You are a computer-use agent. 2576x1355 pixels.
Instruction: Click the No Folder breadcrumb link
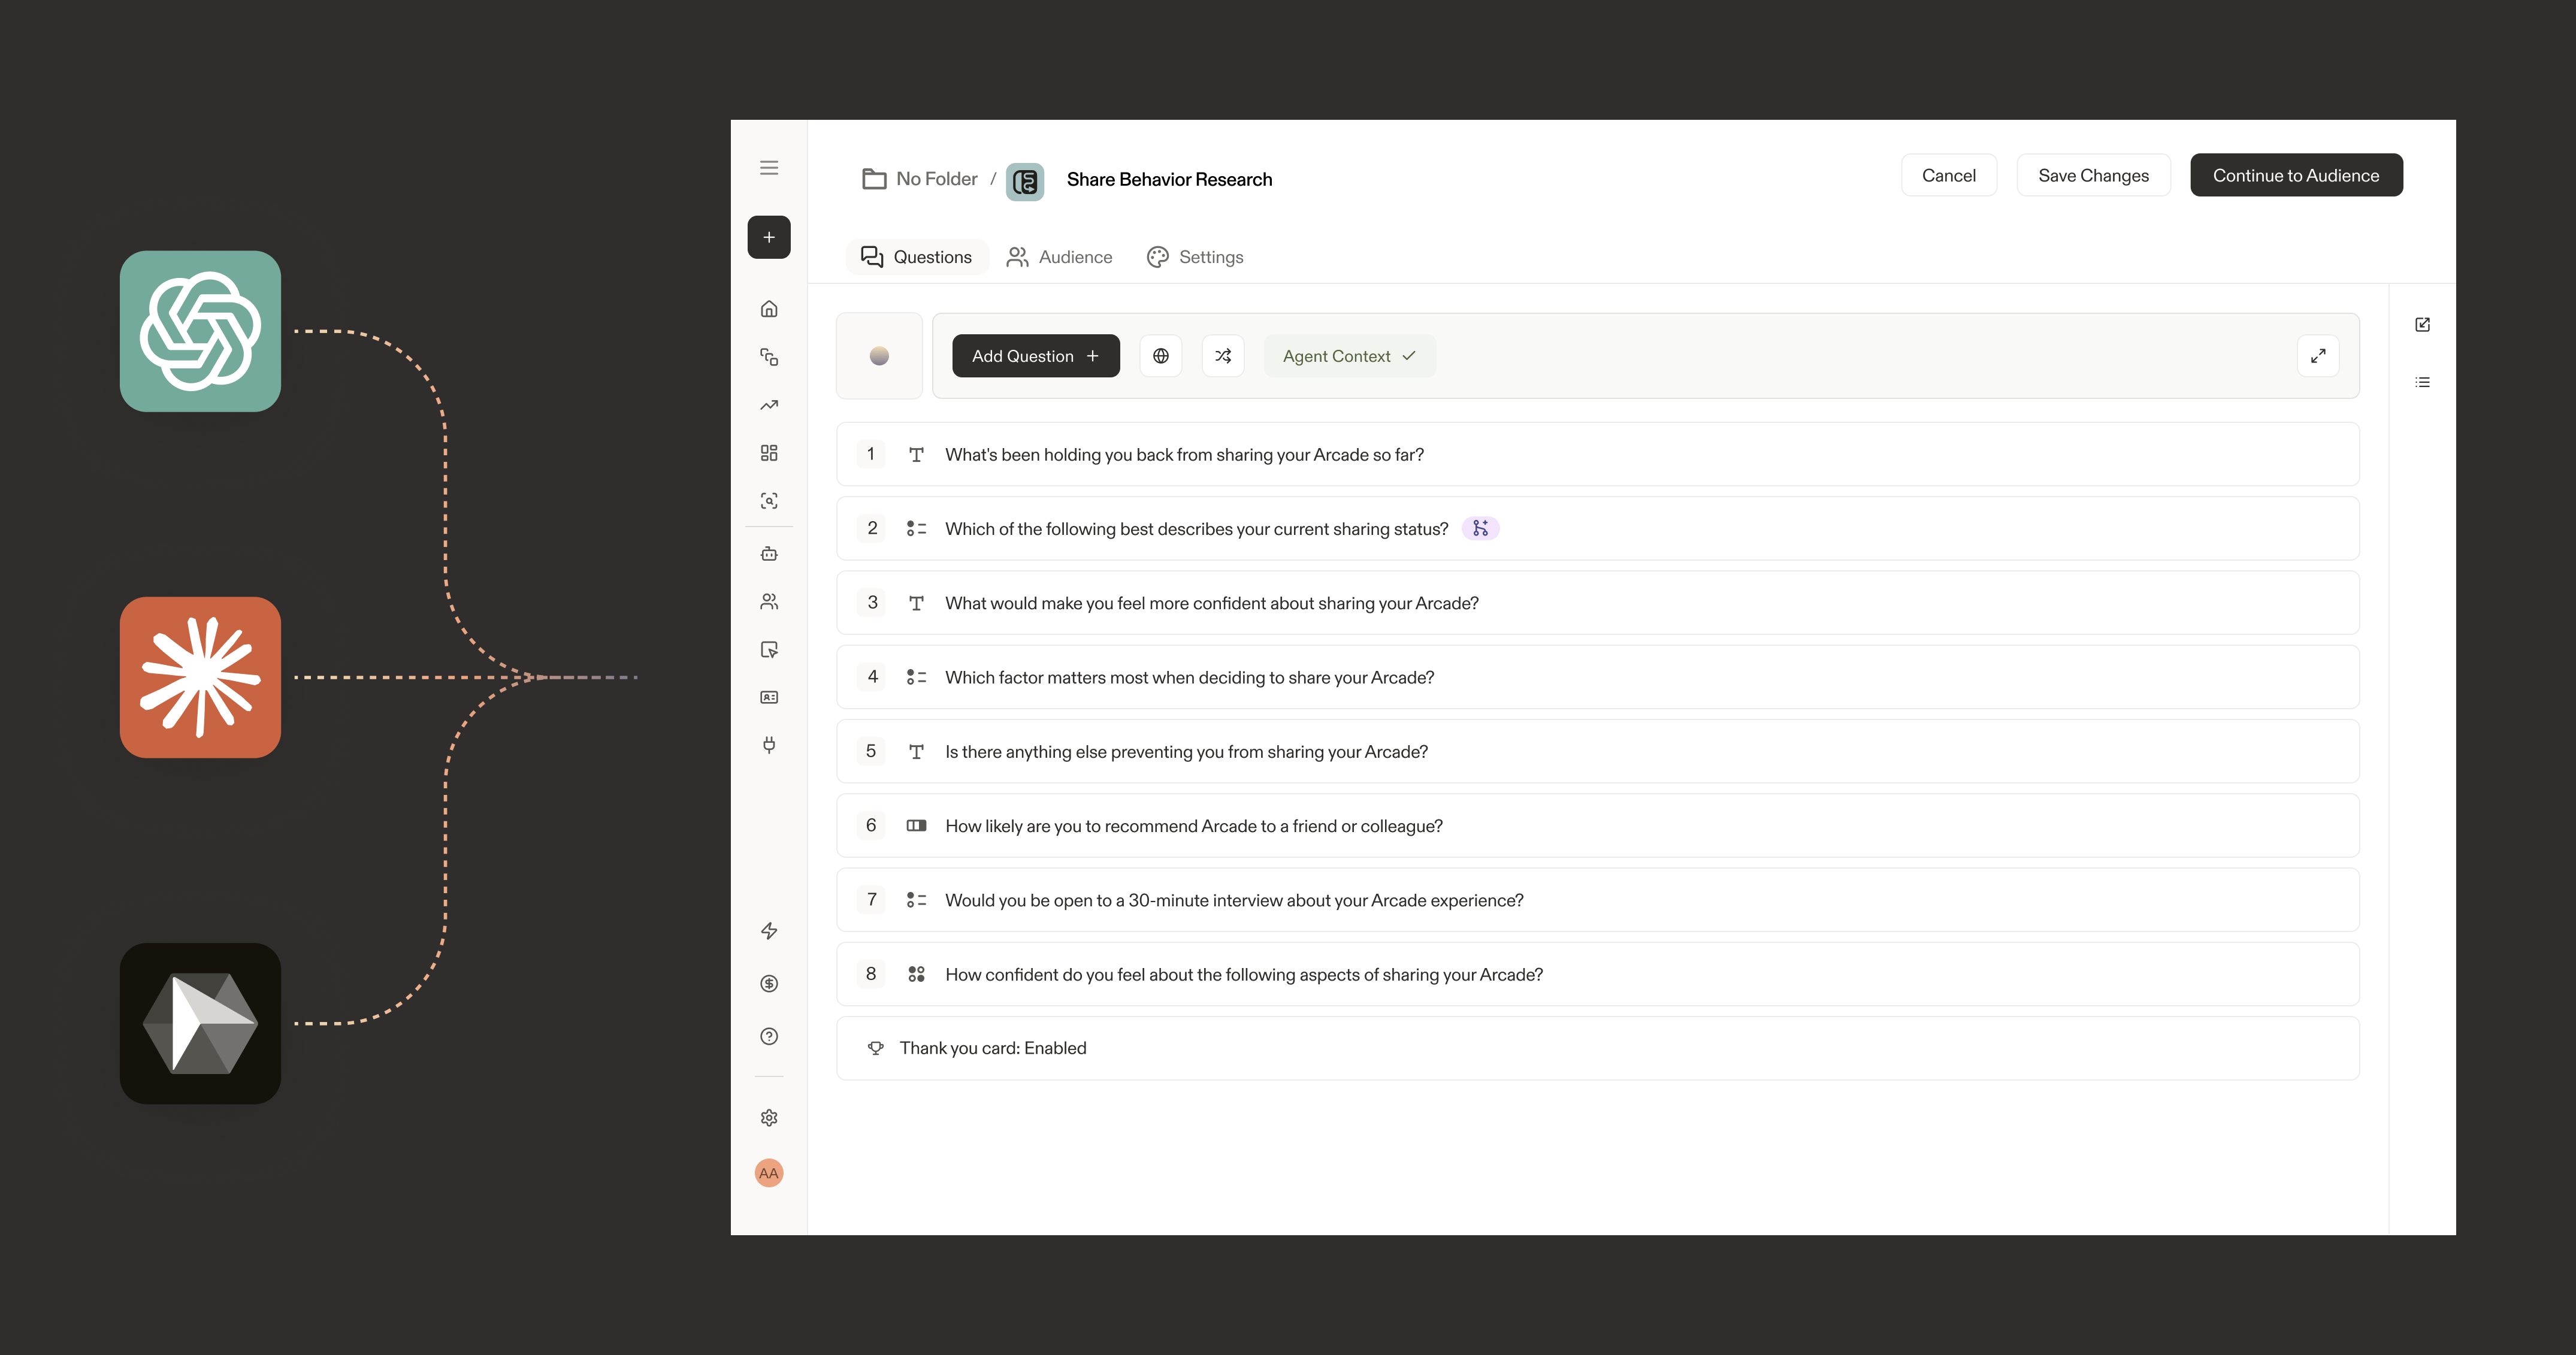coord(937,179)
